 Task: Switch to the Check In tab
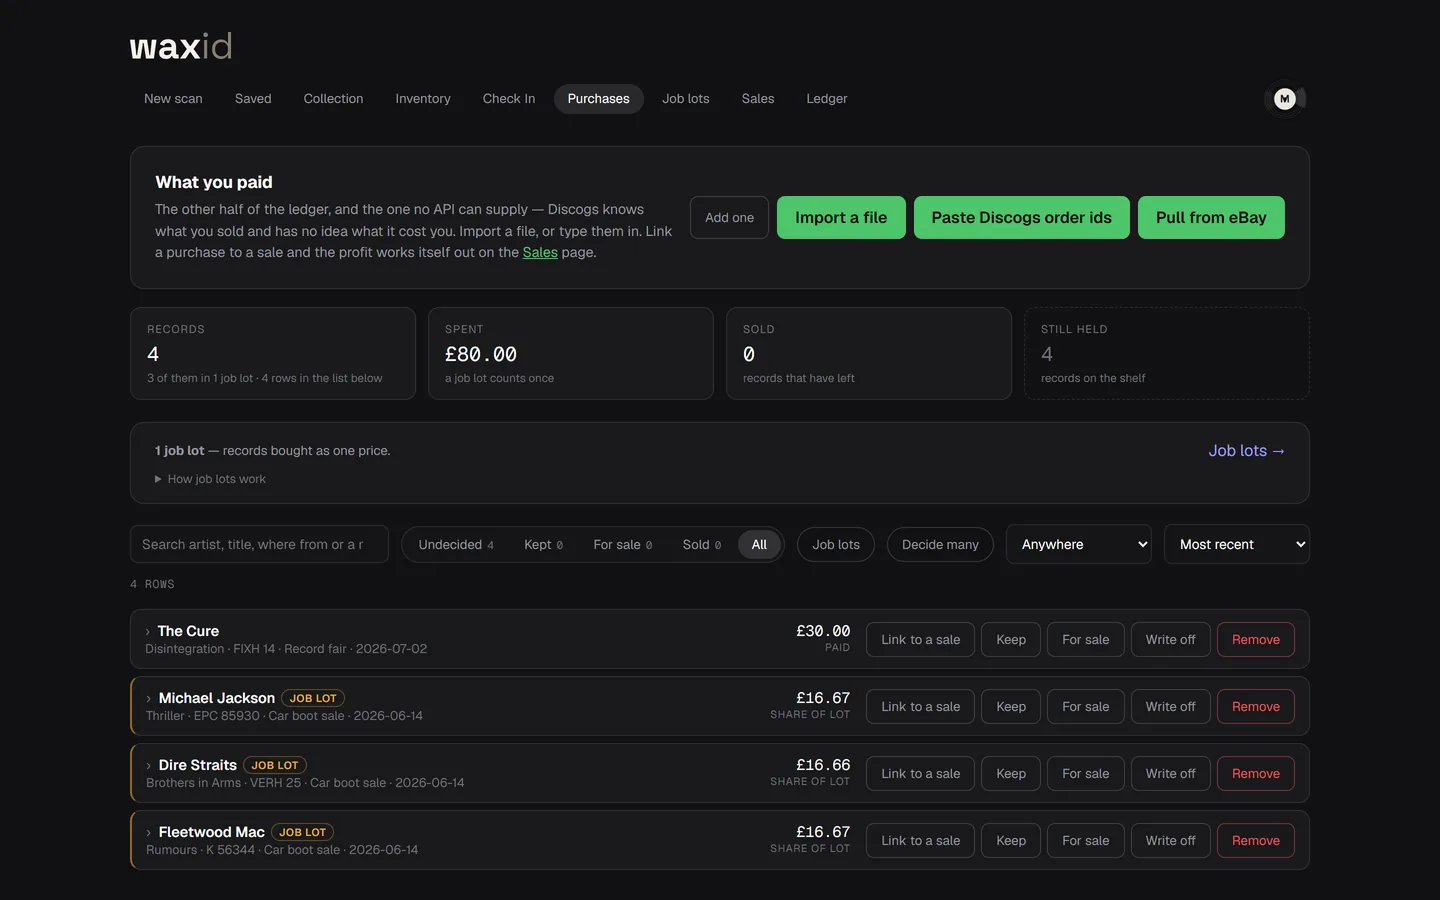509,99
